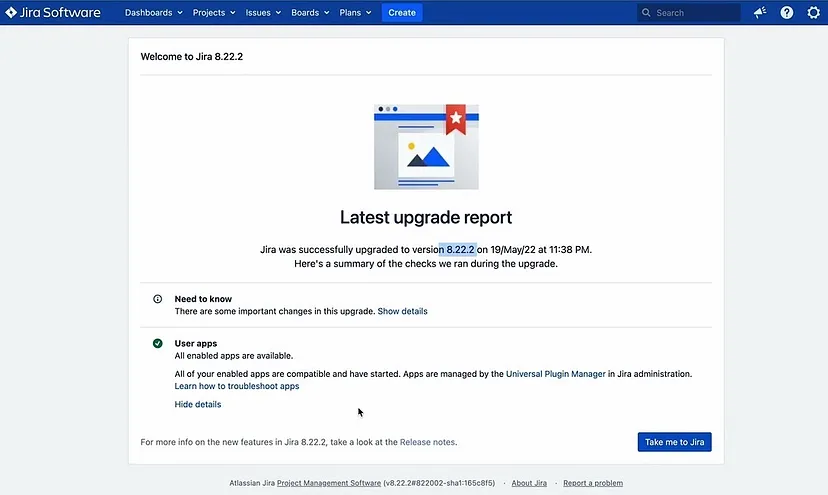This screenshot has width=828, height=495.
Task: Open the About Jira footer link
Action: (529, 483)
